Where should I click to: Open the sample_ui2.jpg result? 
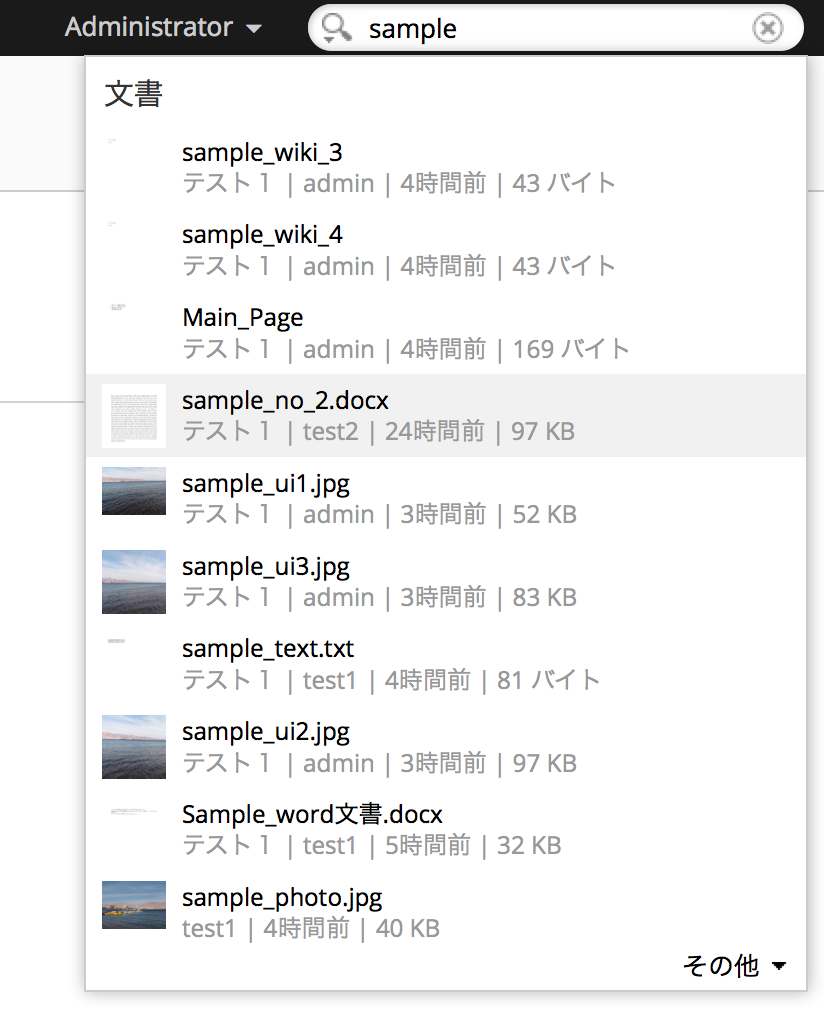click(265, 732)
